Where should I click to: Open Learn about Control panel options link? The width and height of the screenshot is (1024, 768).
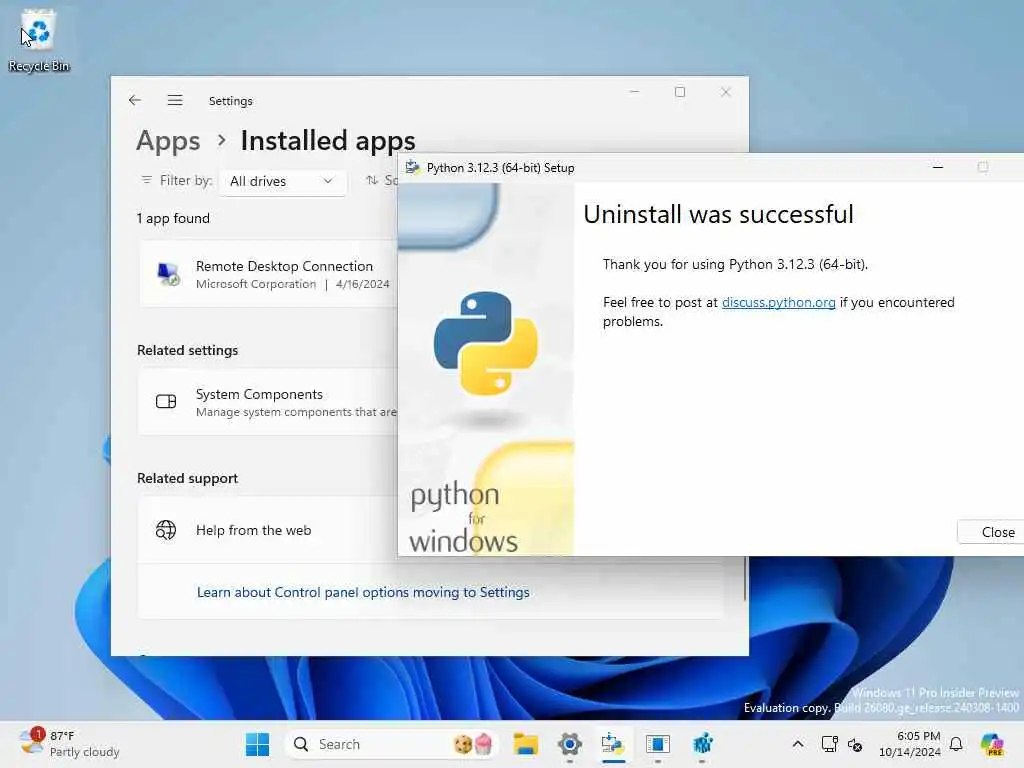[x=363, y=592]
